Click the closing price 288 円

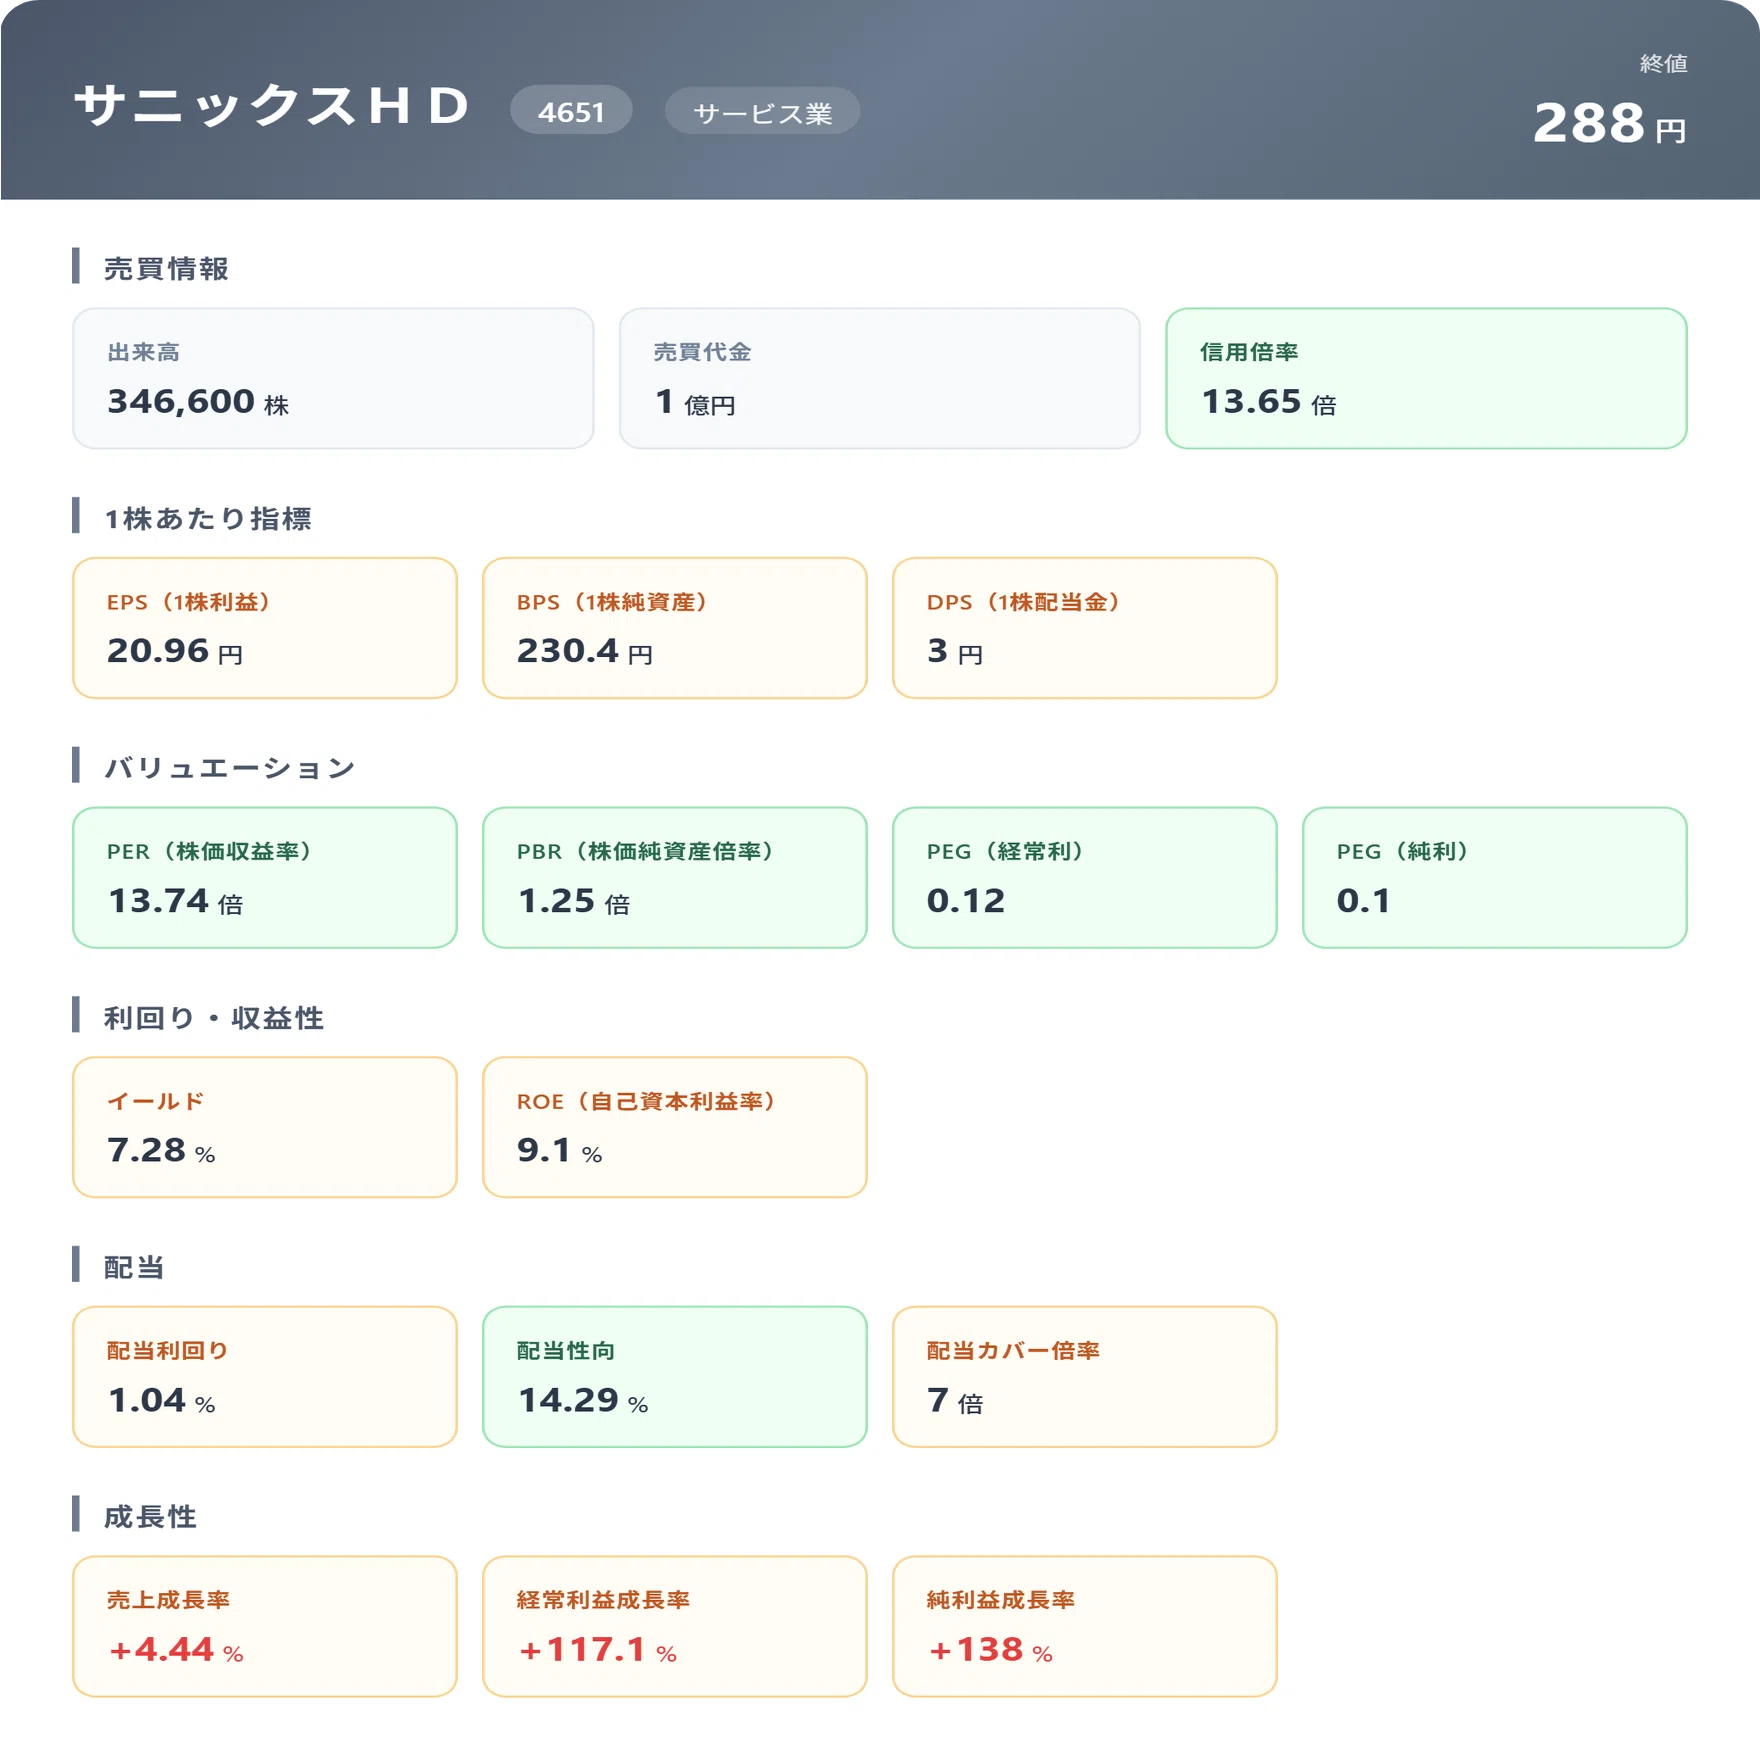[x=1610, y=123]
